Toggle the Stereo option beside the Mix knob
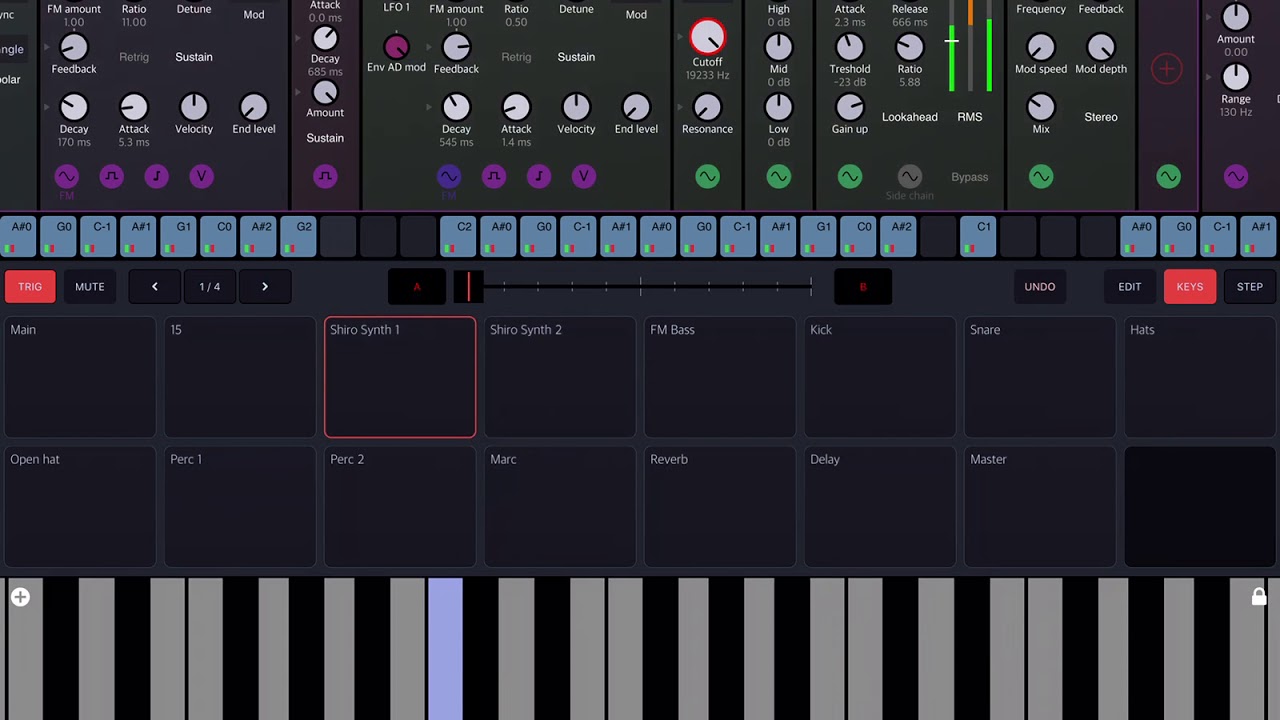The height and width of the screenshot is (720, 1280). (1101, 117)
